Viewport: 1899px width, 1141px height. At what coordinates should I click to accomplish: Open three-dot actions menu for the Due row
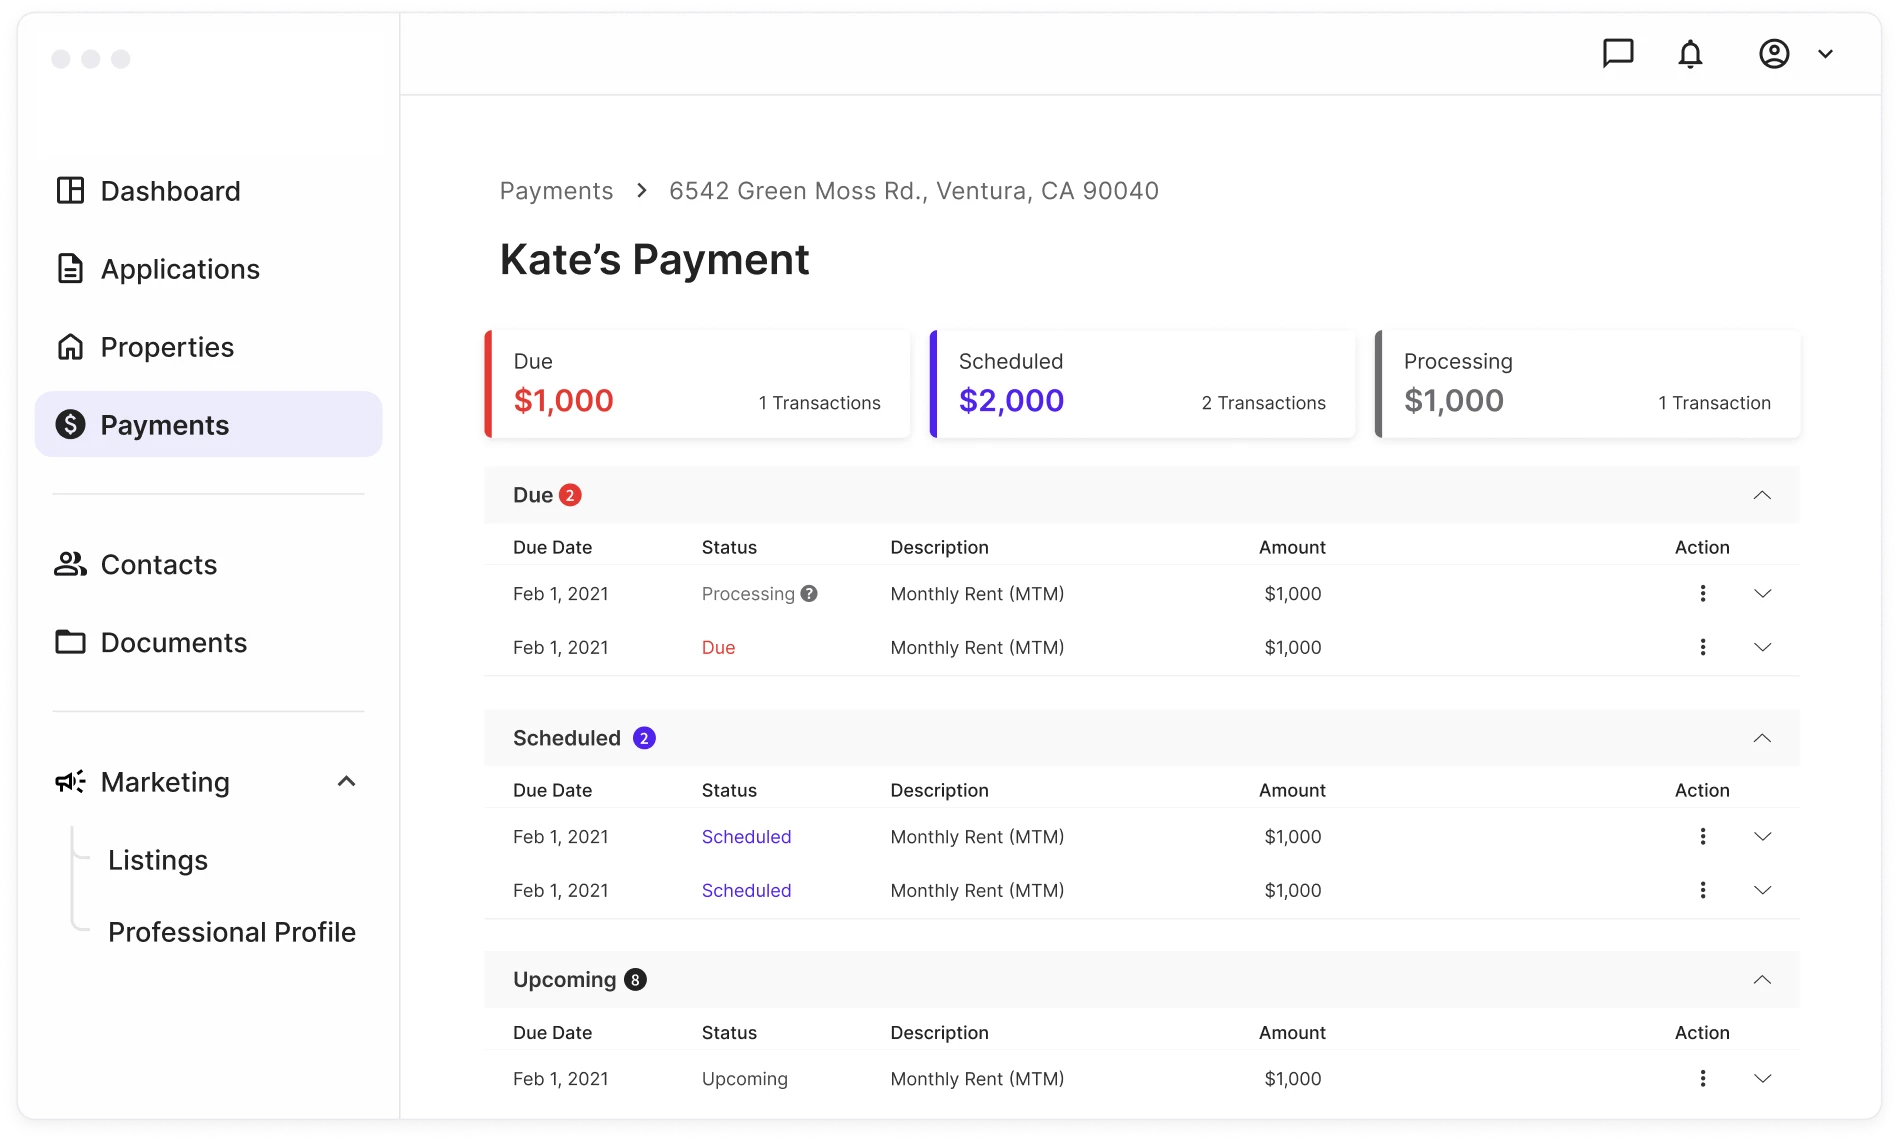[x=1702, y=648]
